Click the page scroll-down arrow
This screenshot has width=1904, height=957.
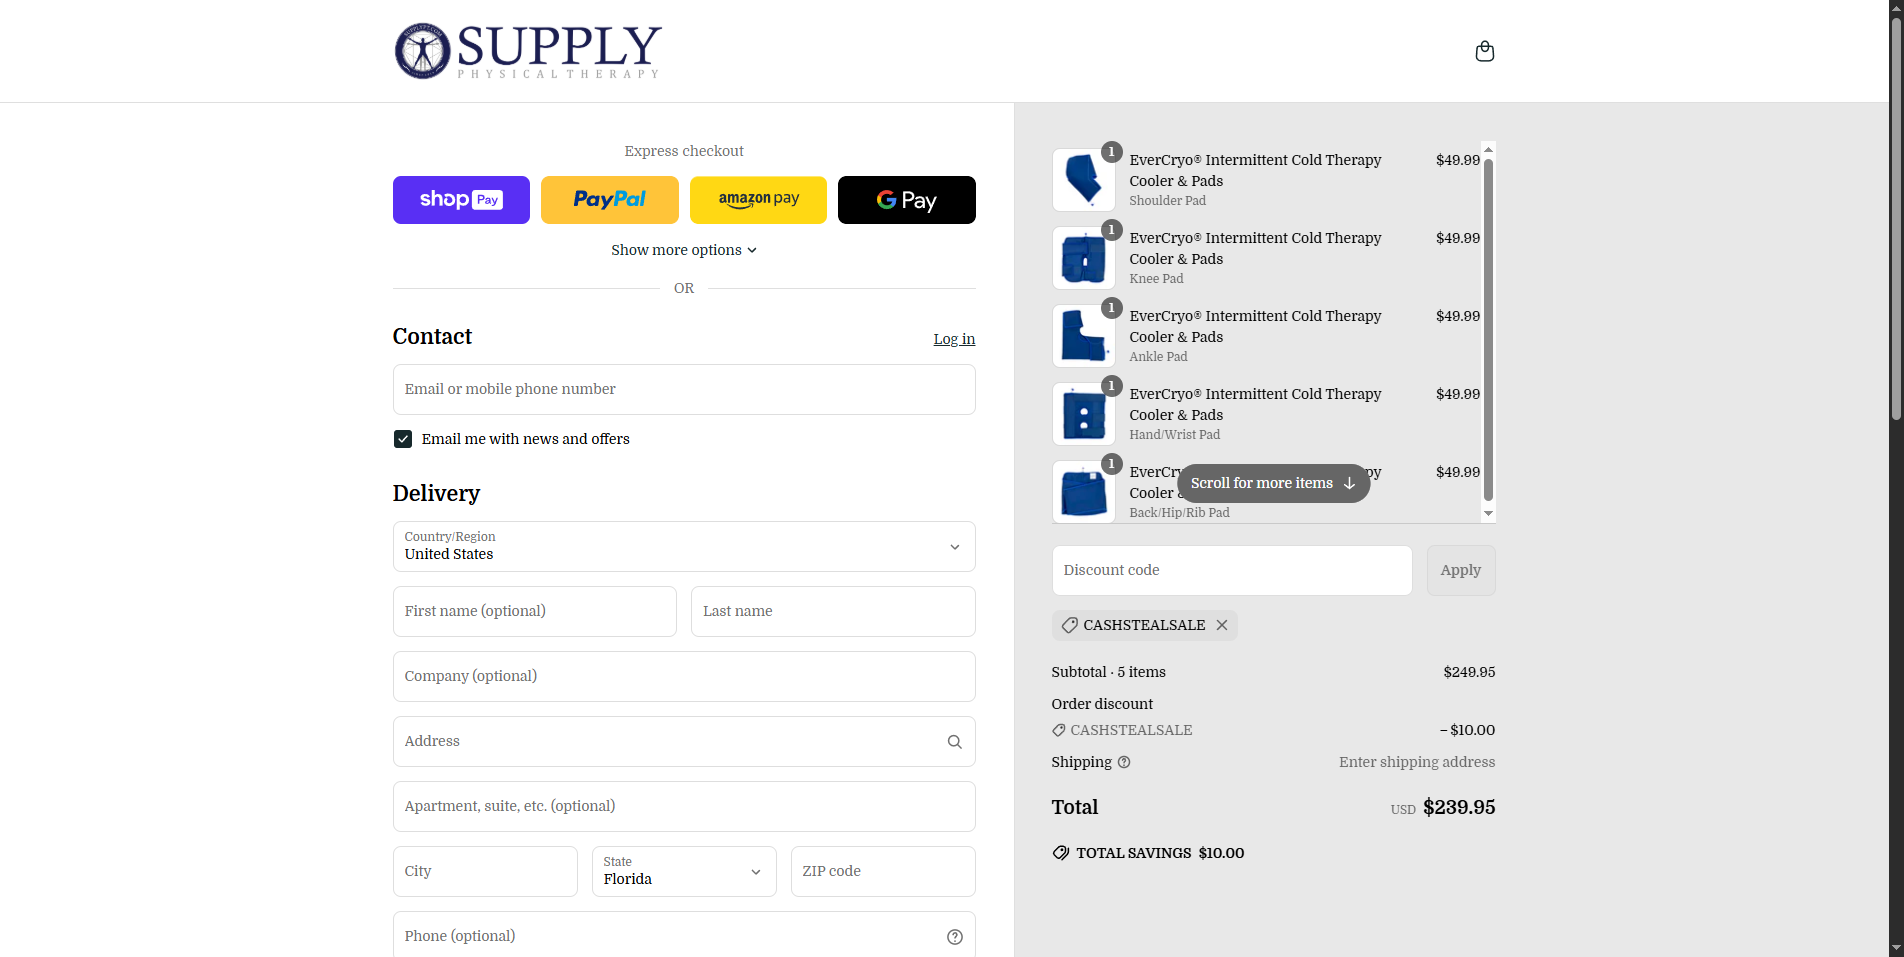(1896, 948)
